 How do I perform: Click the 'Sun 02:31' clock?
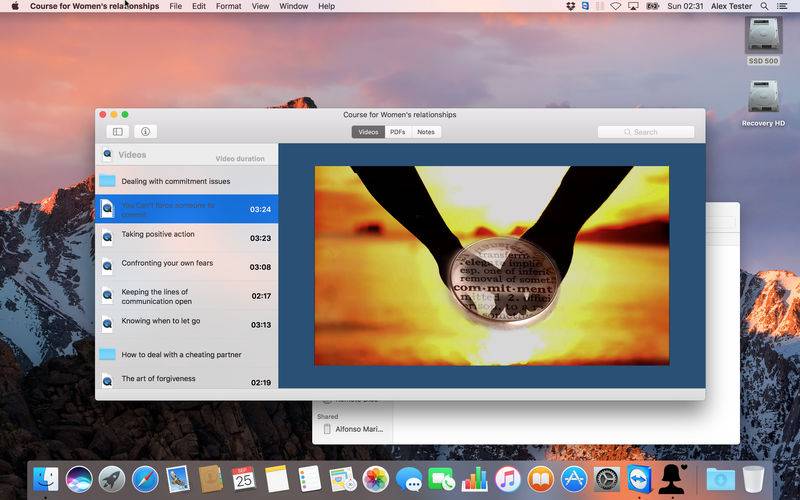click(685, 6)
